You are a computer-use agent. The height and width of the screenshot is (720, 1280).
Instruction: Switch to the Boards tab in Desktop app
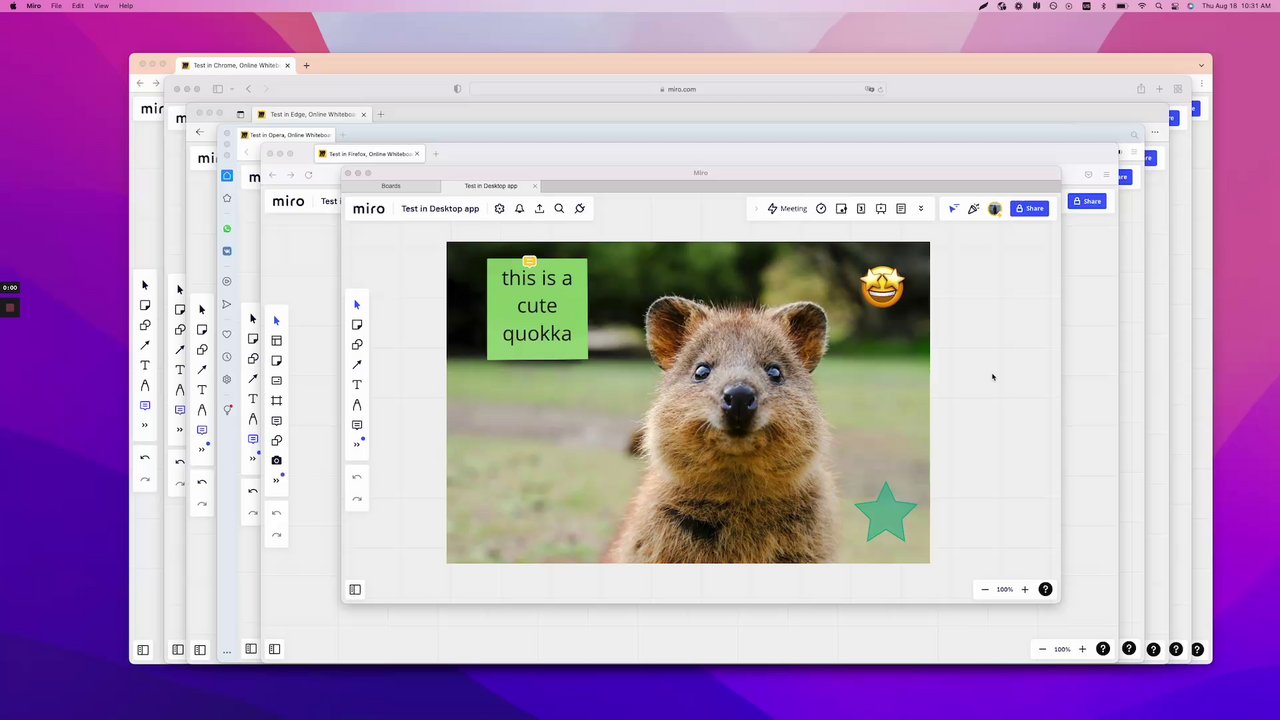tap(391, 186)
